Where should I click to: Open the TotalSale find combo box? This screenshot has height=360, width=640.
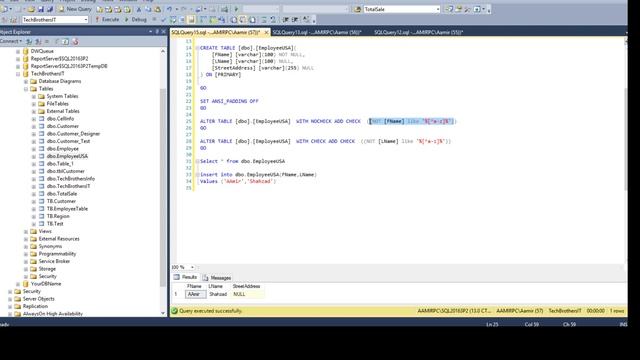coord(402,9)
